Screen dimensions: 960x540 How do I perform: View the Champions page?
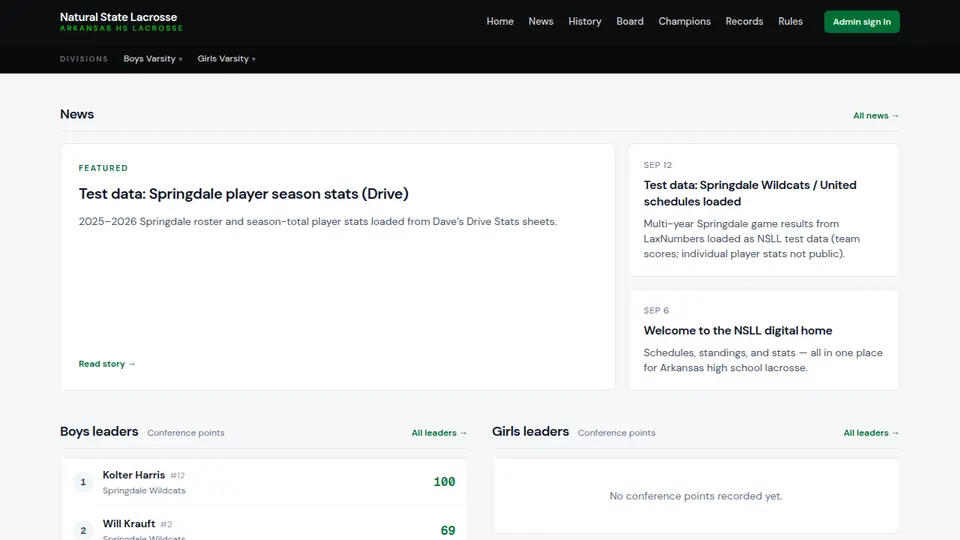point(684,21)
